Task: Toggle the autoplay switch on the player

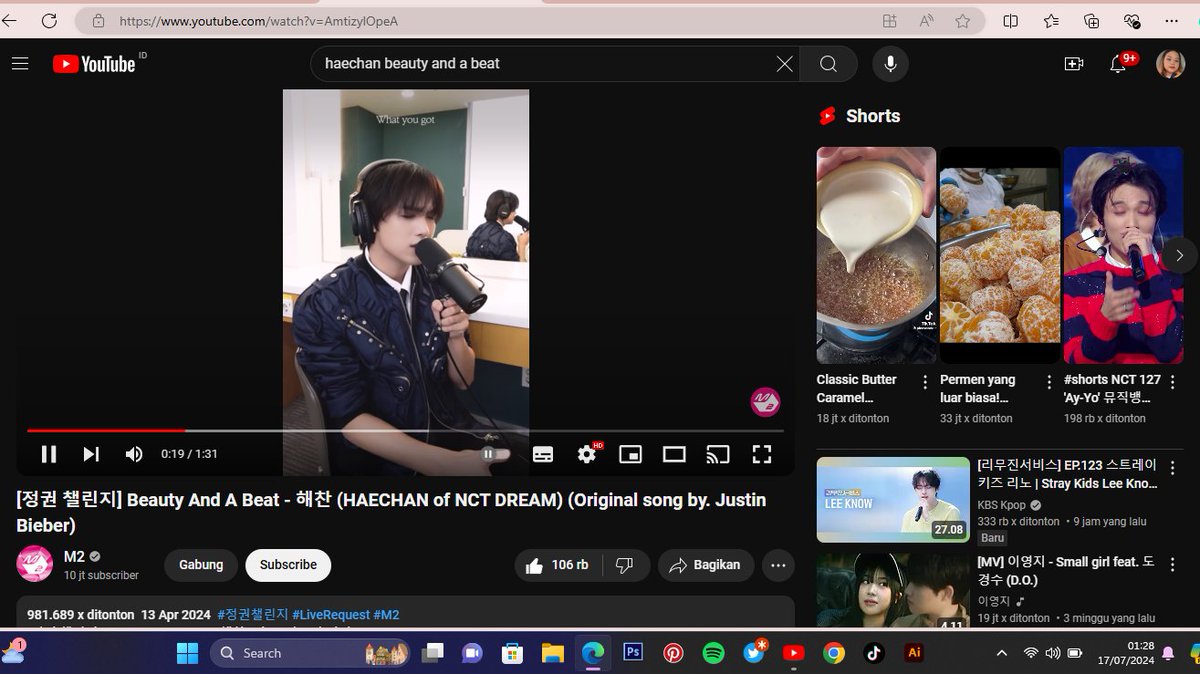Action: (x=494, y=454)
